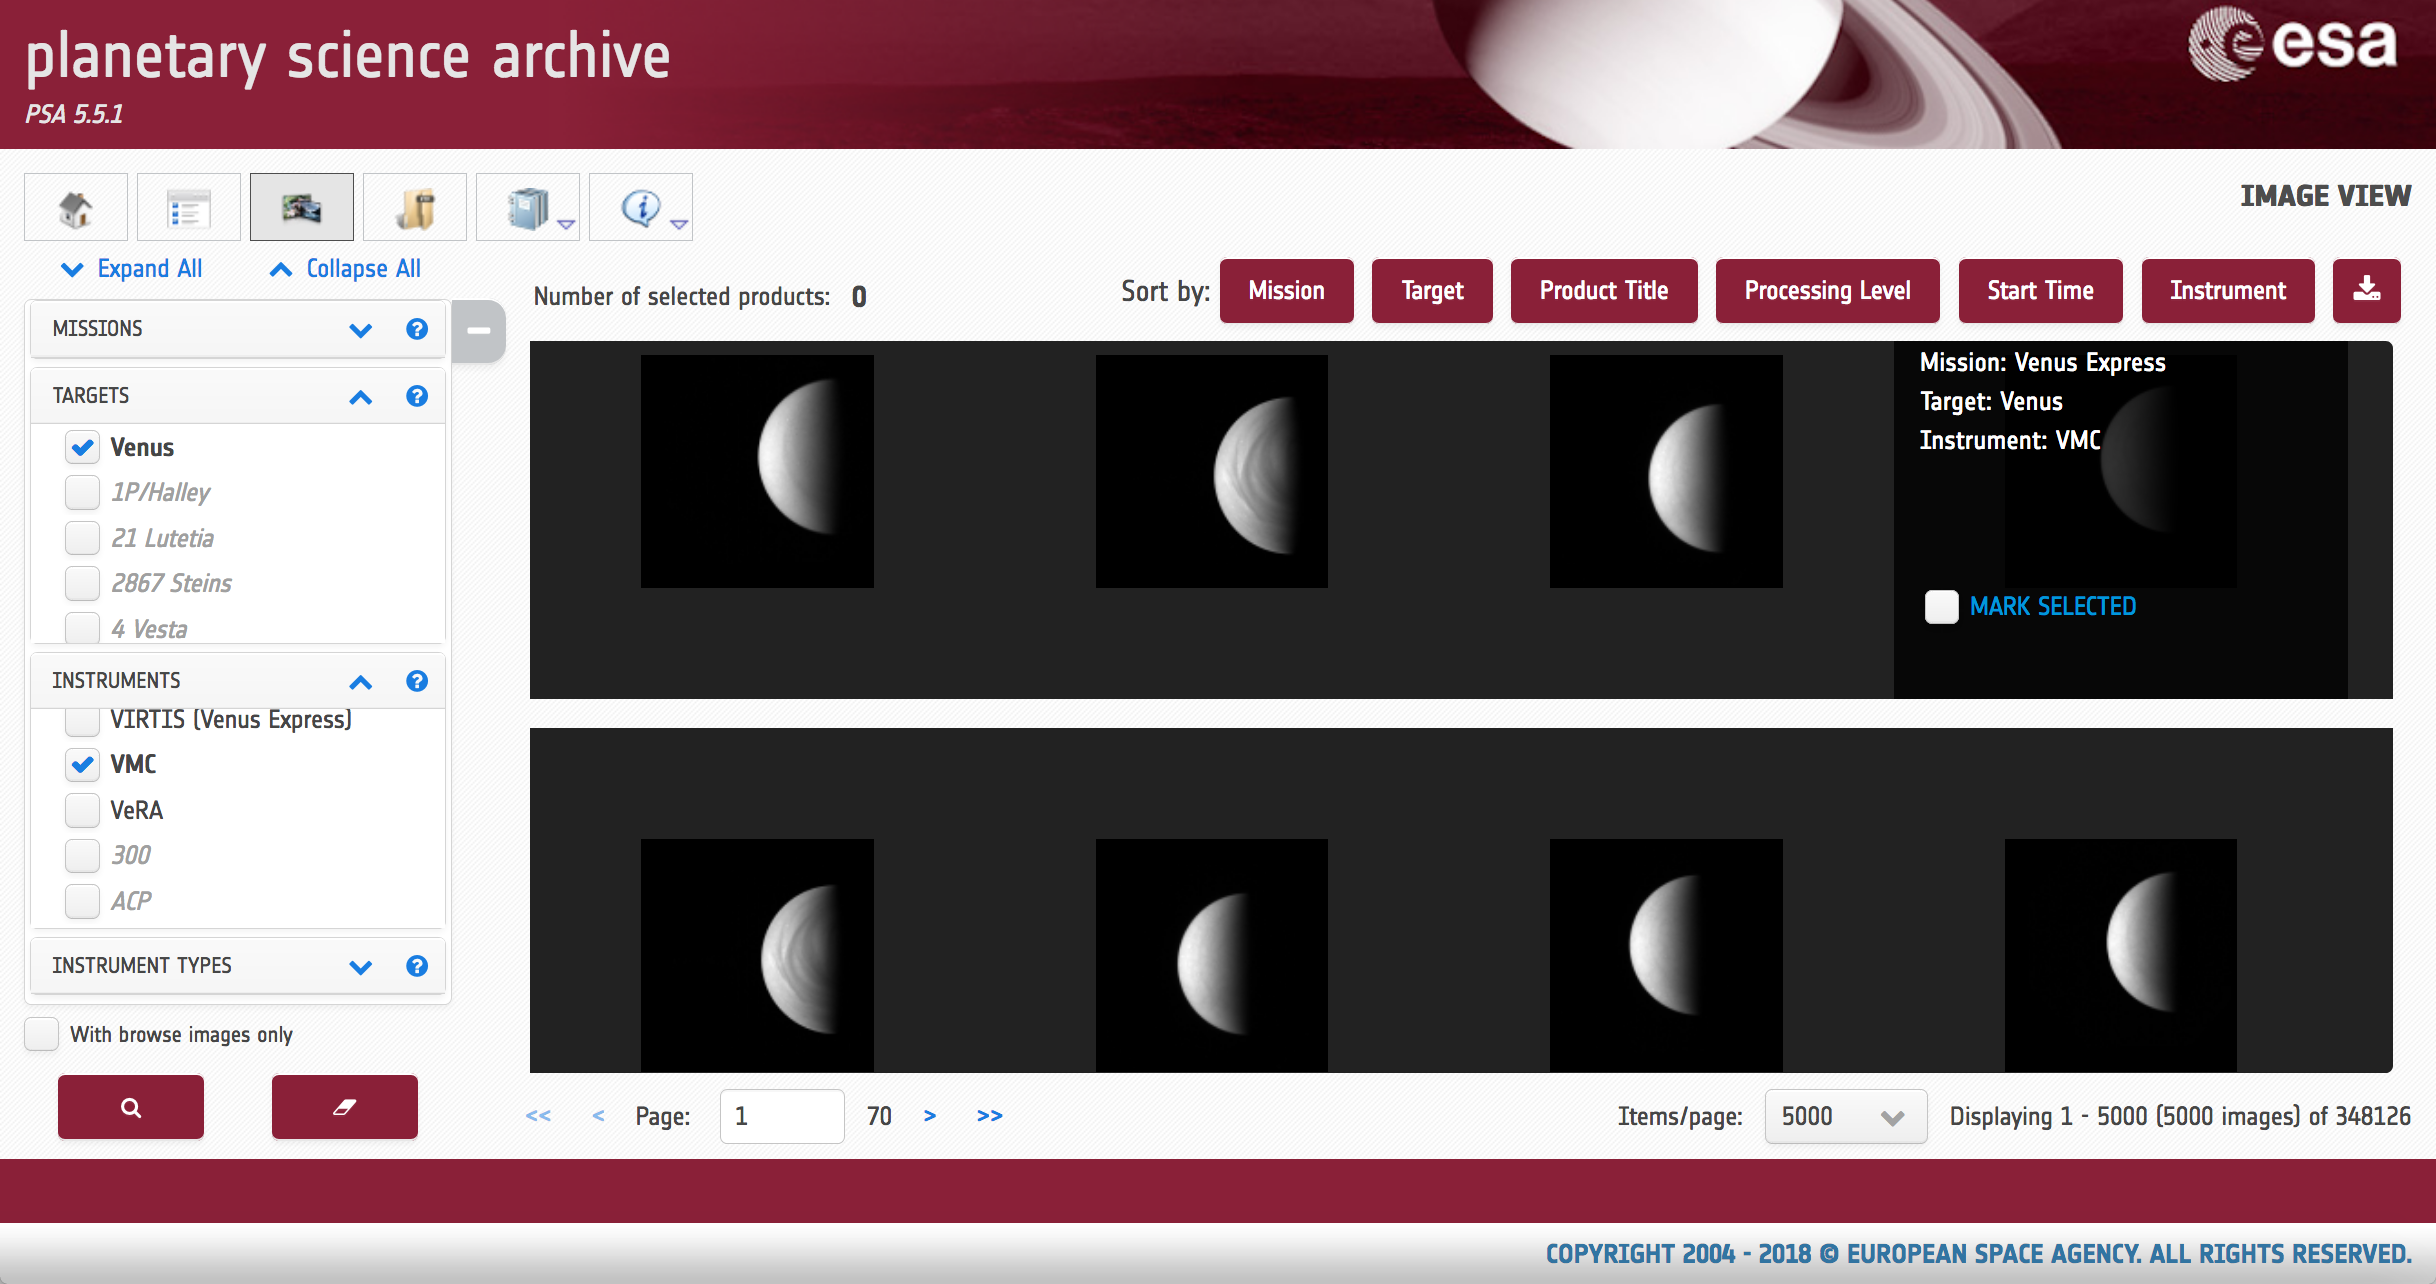Expand the Missions filter section
2436x1284 pixels.
[360, 329]
